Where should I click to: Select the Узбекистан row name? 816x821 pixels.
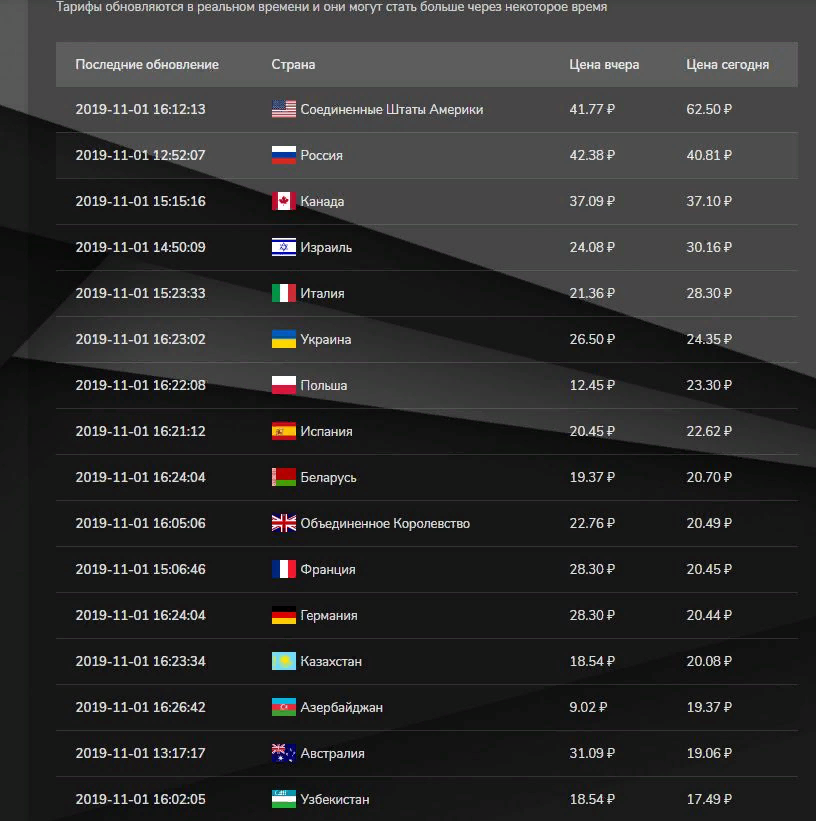pyautogui.click(x=335, y=799)
